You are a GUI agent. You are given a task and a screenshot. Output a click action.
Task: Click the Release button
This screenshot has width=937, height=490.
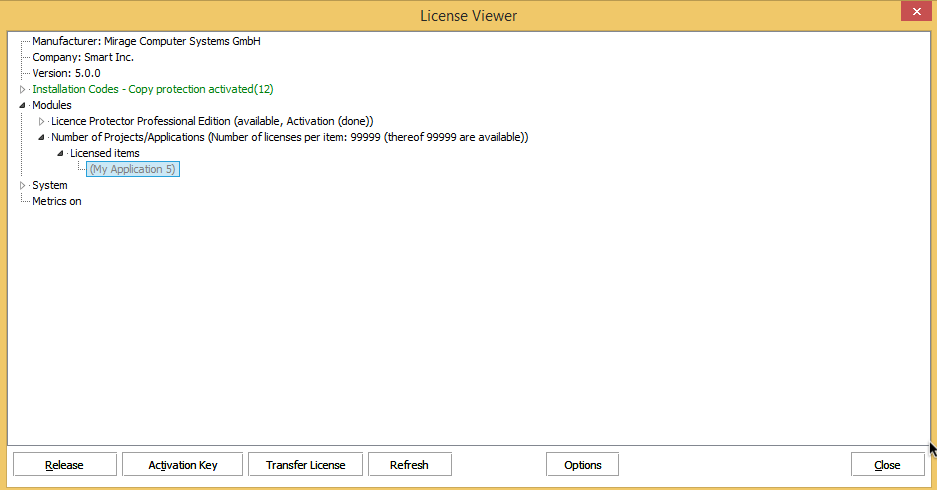tap(65, 464)
